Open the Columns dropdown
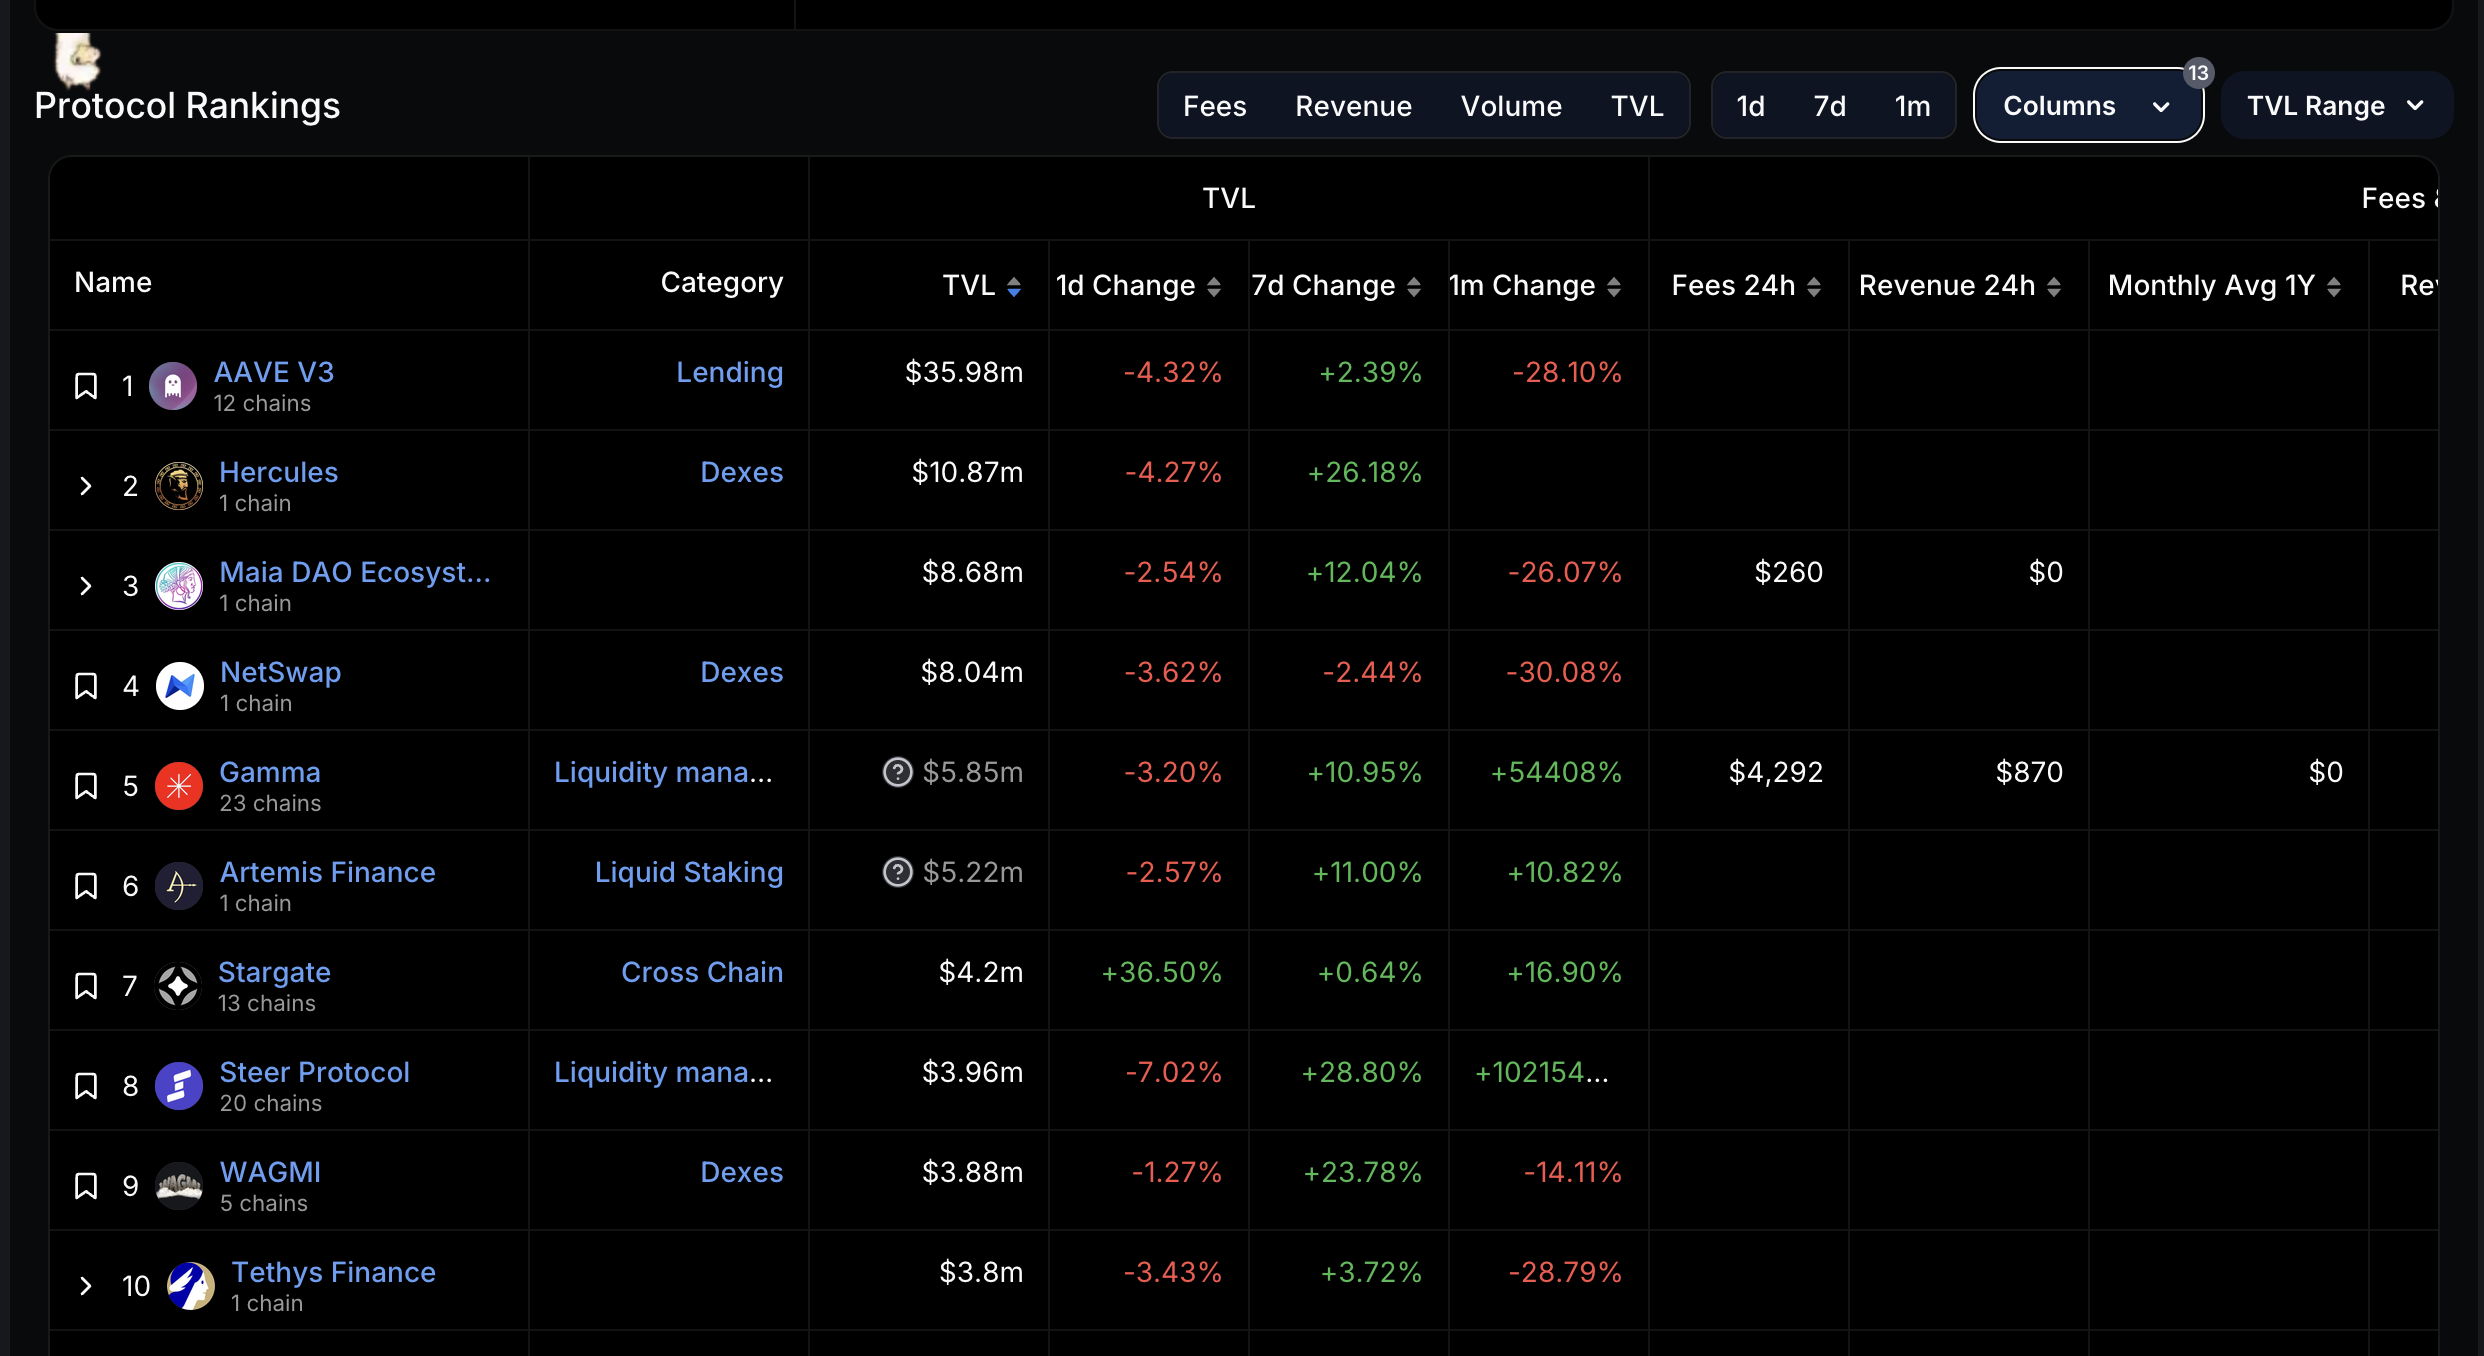2484x1356 pixels. 2087,106
